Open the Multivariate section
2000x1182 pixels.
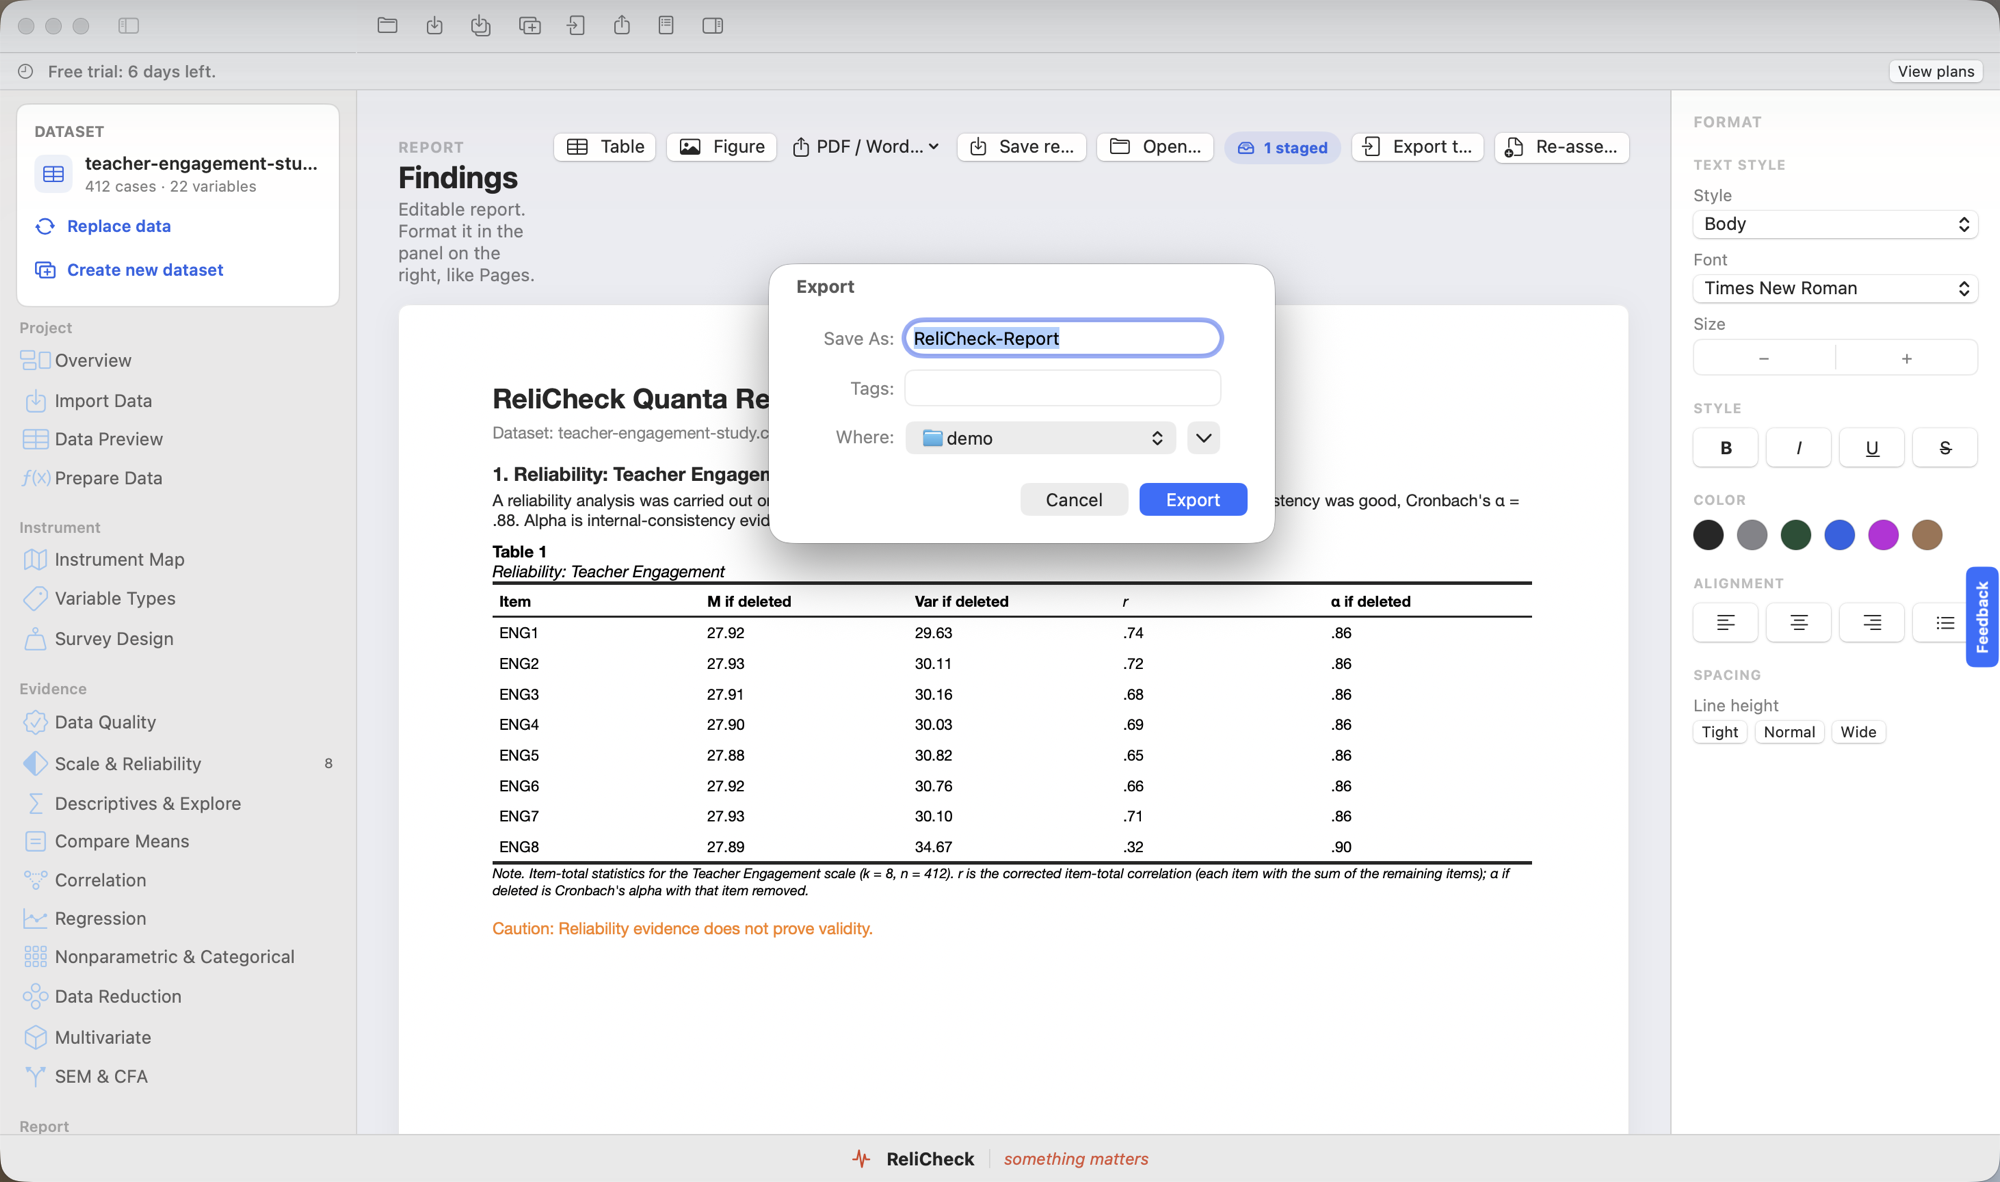102,1037
